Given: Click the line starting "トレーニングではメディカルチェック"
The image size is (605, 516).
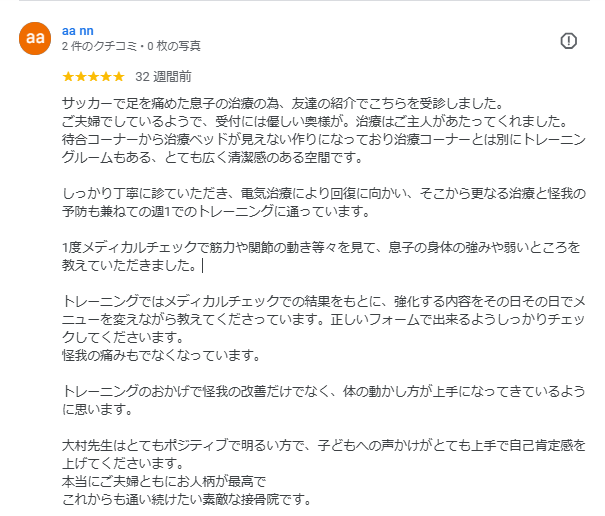Looking at the screenshot, I should pos(322,300).
